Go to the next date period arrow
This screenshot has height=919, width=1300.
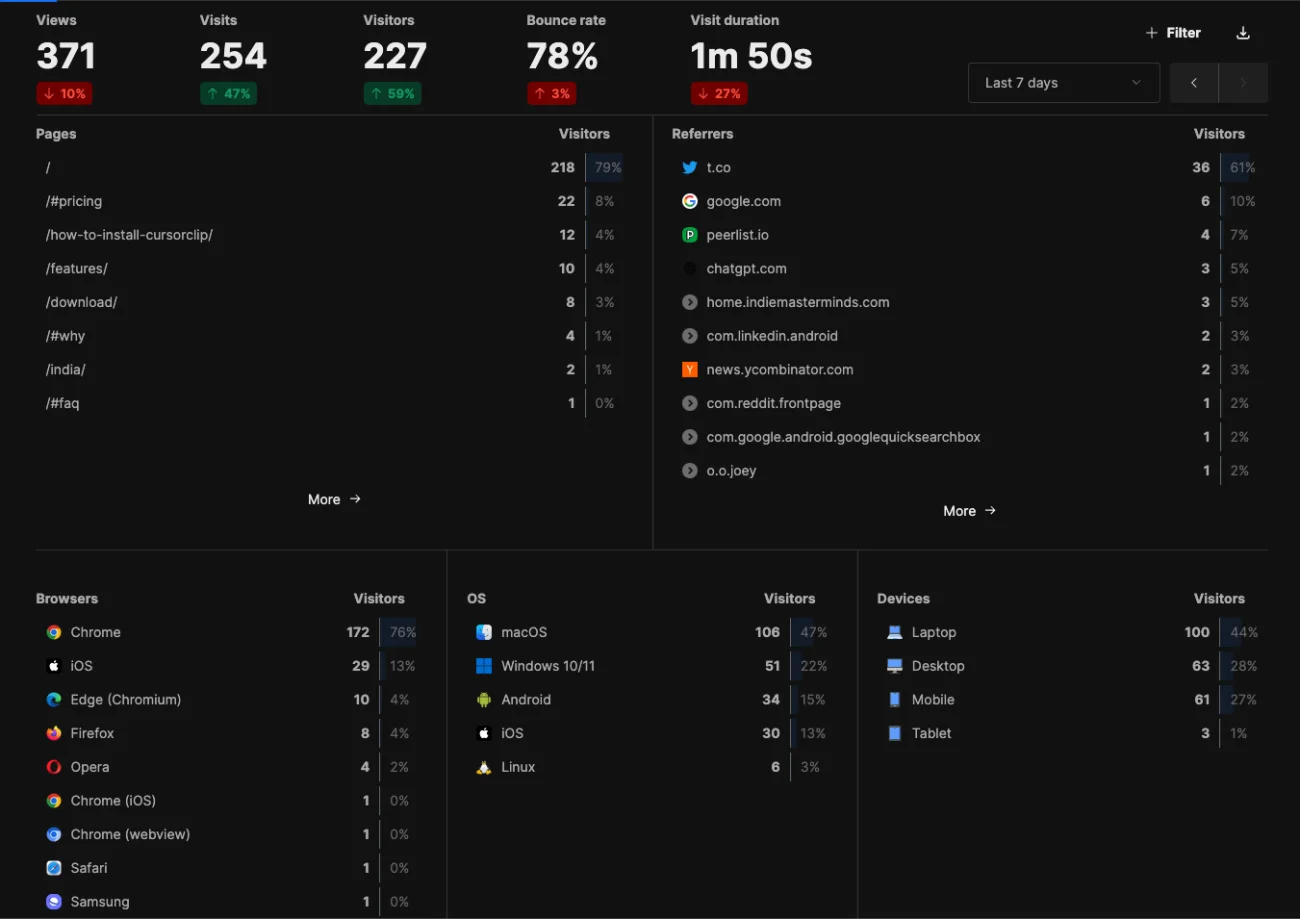pyautogui.click(x=1243, y=83)
